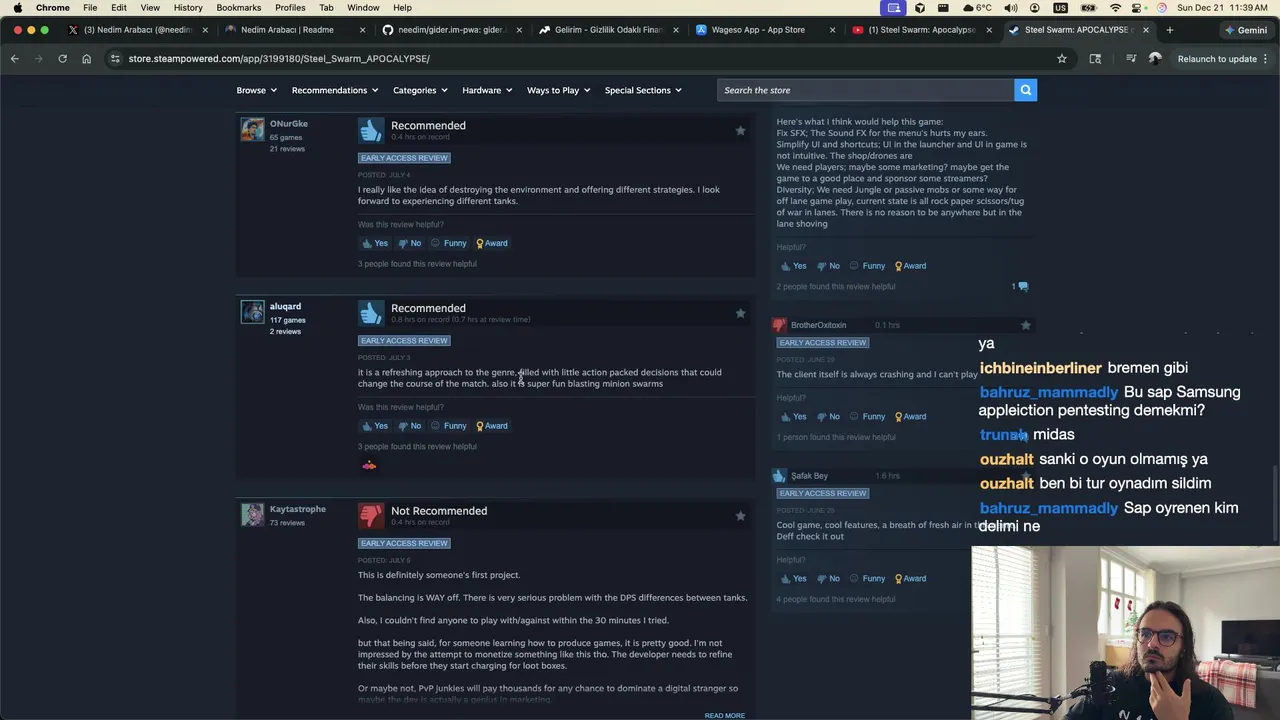Expand the Recommendations dropdown
Screen dimensions: 1280x720
pos(335,90)
